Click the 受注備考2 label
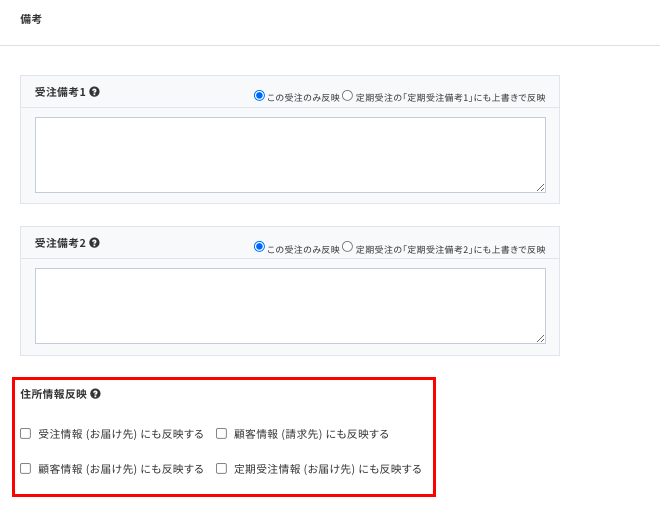 coord(60,243)
